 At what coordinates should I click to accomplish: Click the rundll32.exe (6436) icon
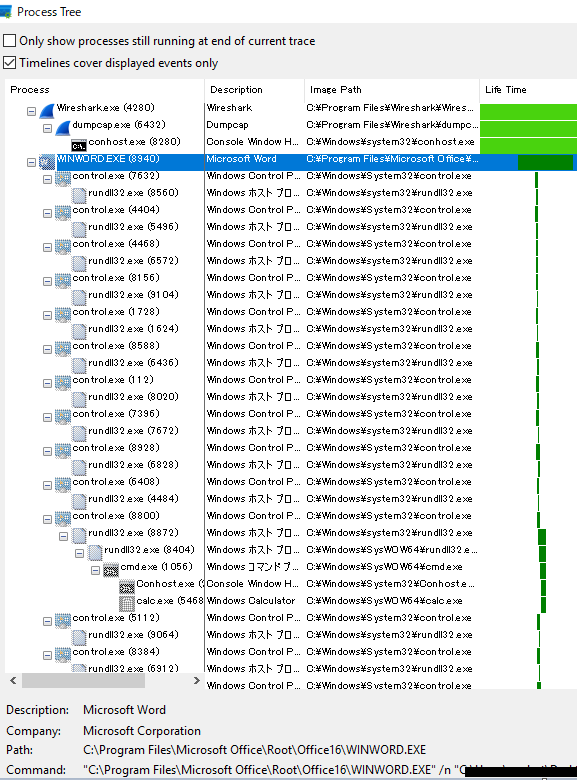79,366
